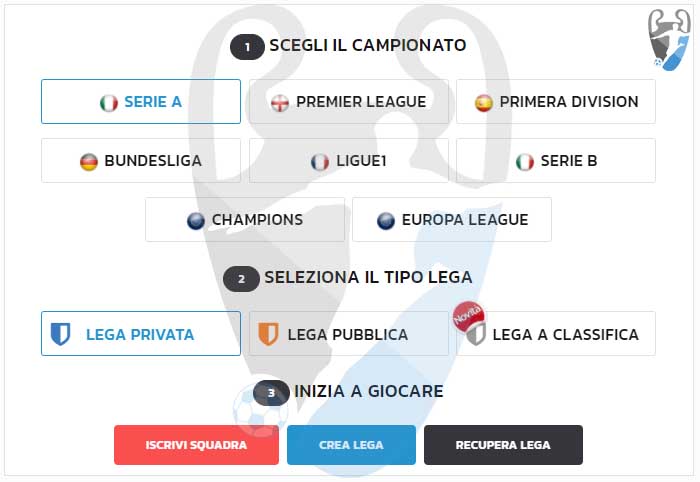Click the blue shield icon for Lega Privata
700x482 pixels.
(61, 334)
